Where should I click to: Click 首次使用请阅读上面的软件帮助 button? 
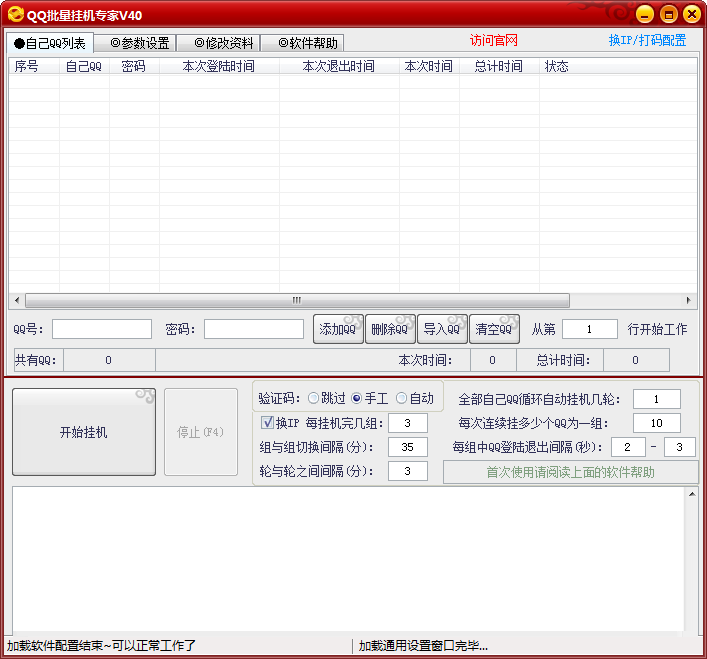pyautogui.click(x=570, y=472)
